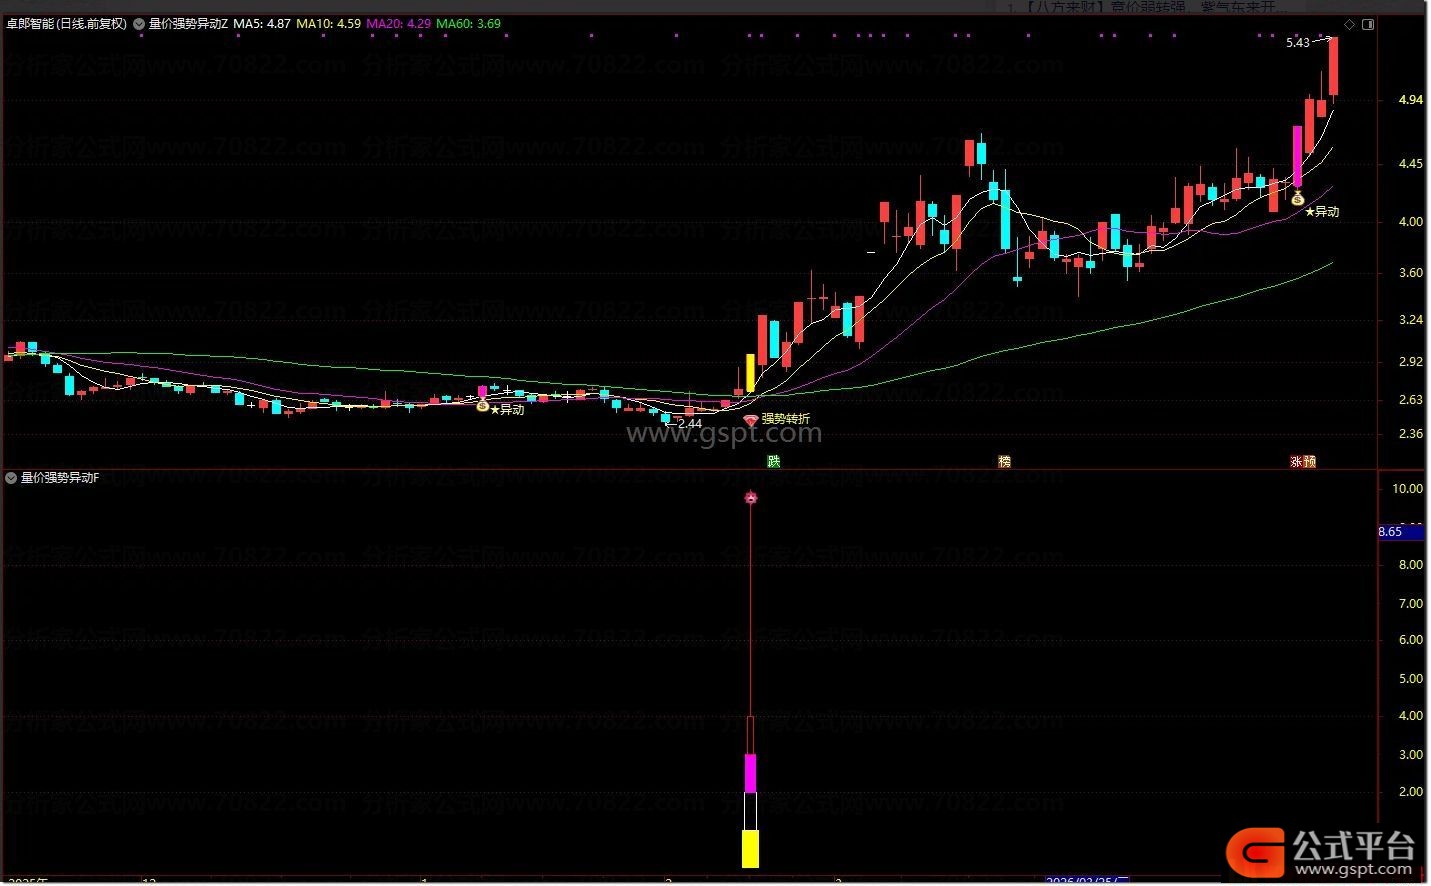Click the 预 event marker icon
The width and height of the screenshot is (1431, 886).
[1309, 462]
